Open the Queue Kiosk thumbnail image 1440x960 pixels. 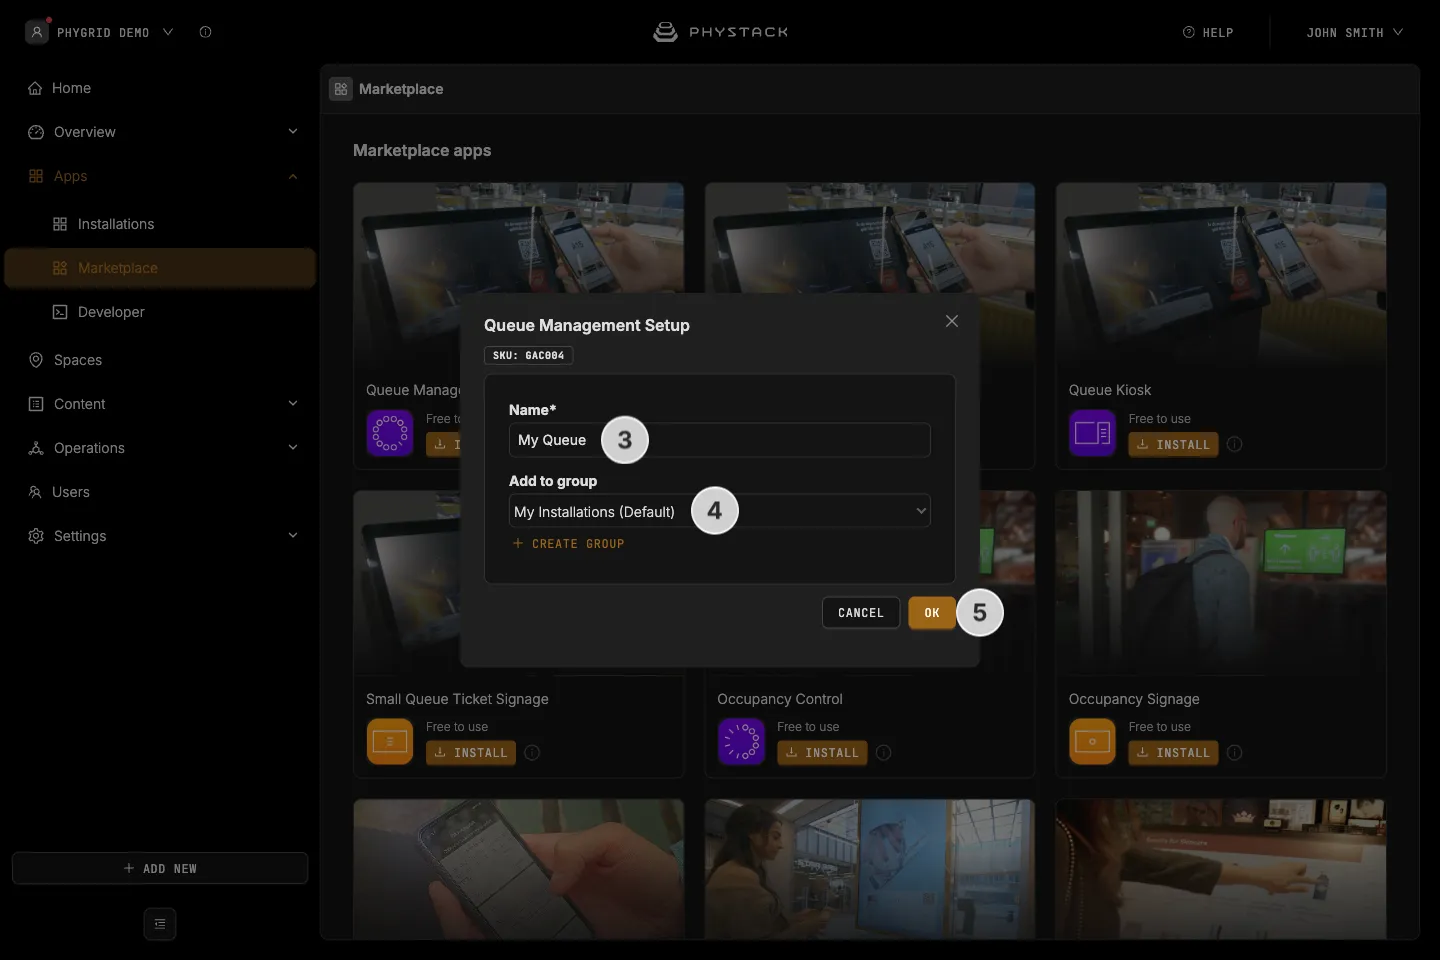[x=1221, y=275]
